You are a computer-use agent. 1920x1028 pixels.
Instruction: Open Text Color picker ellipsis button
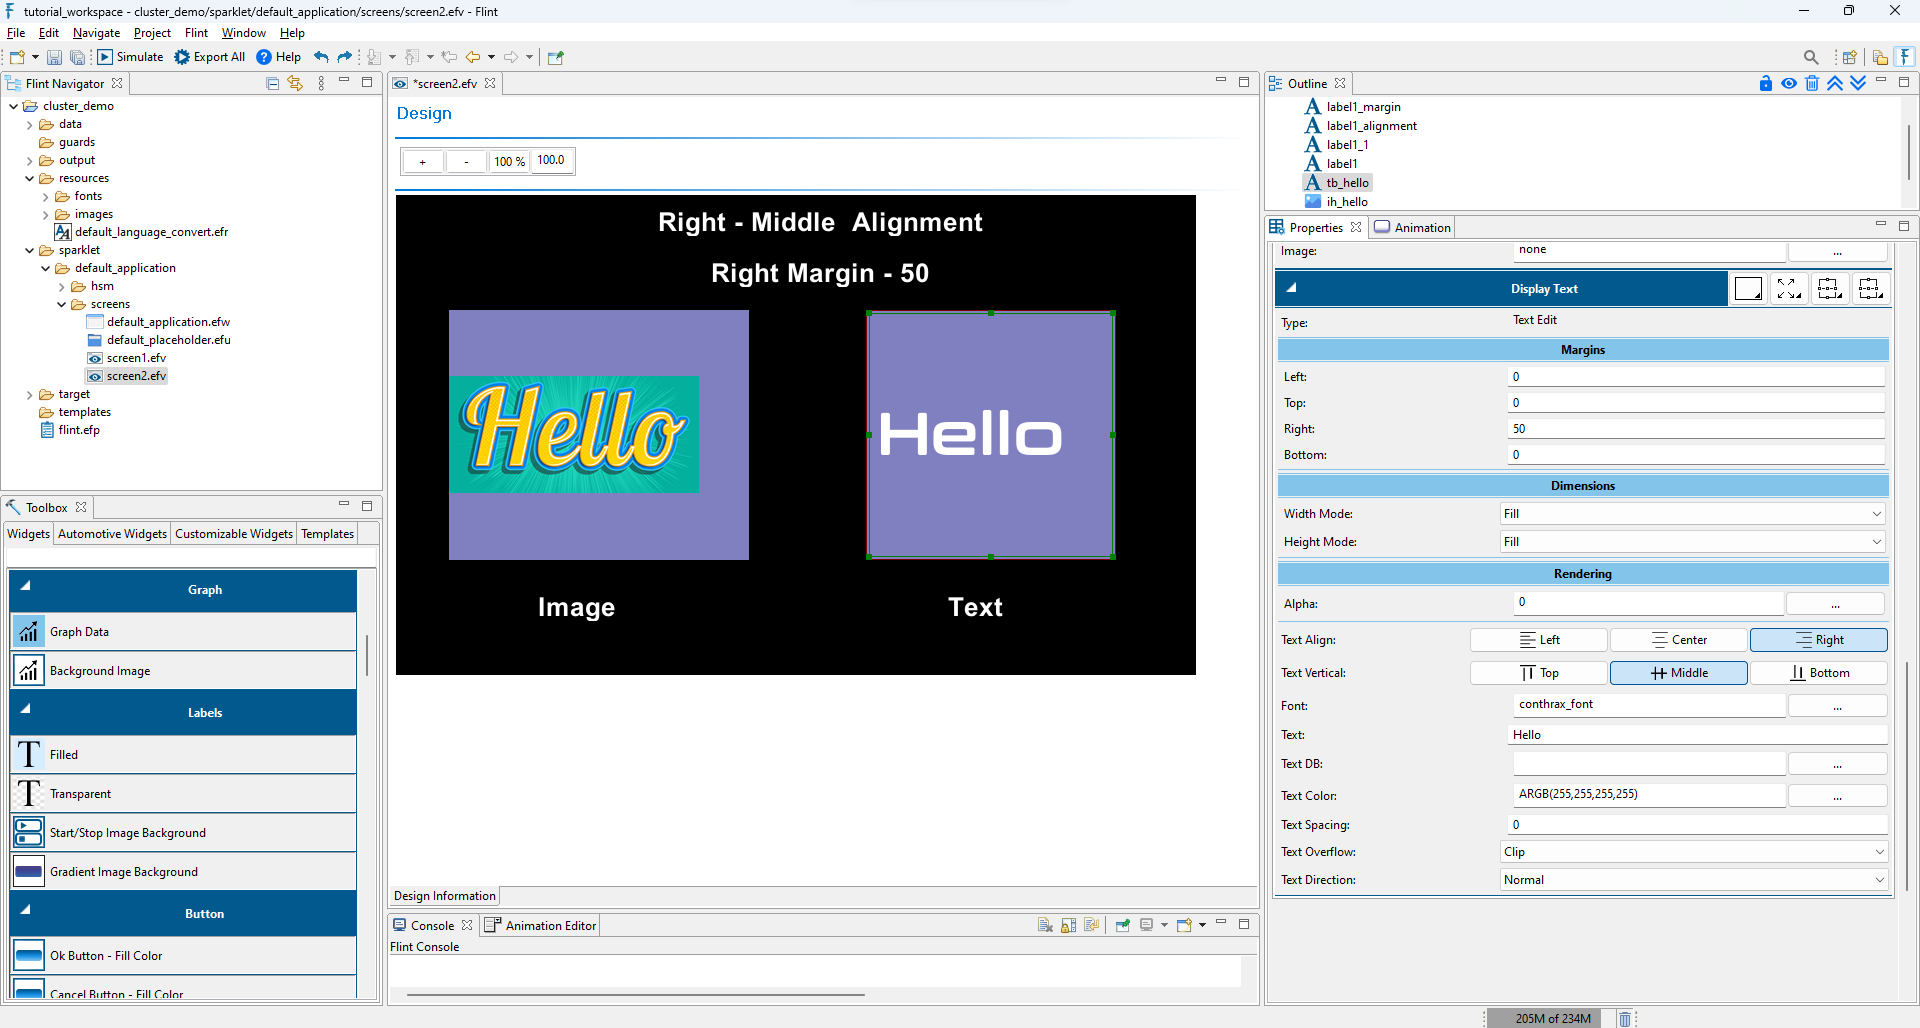point(1837,796)
